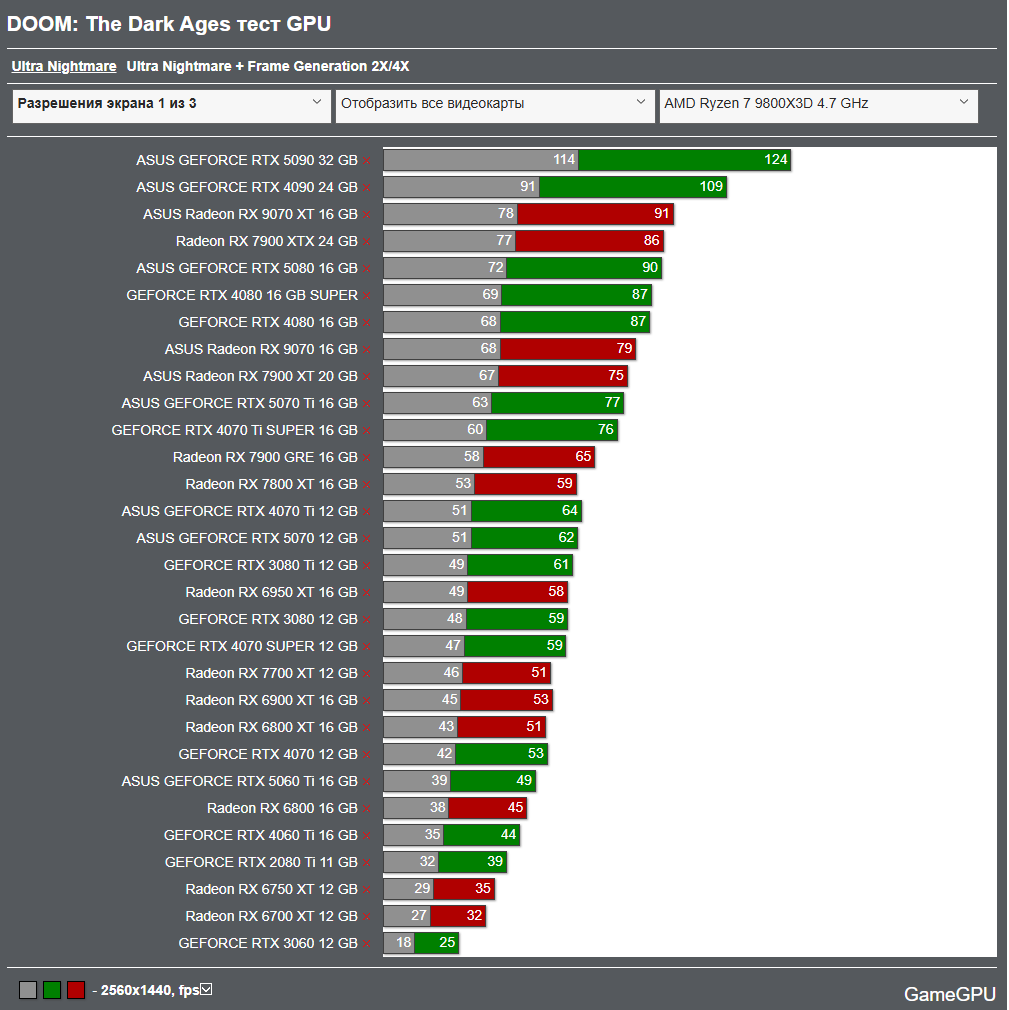
Task: Click red X next to Radeon RX 6800 XT
Action: point(367,729)
